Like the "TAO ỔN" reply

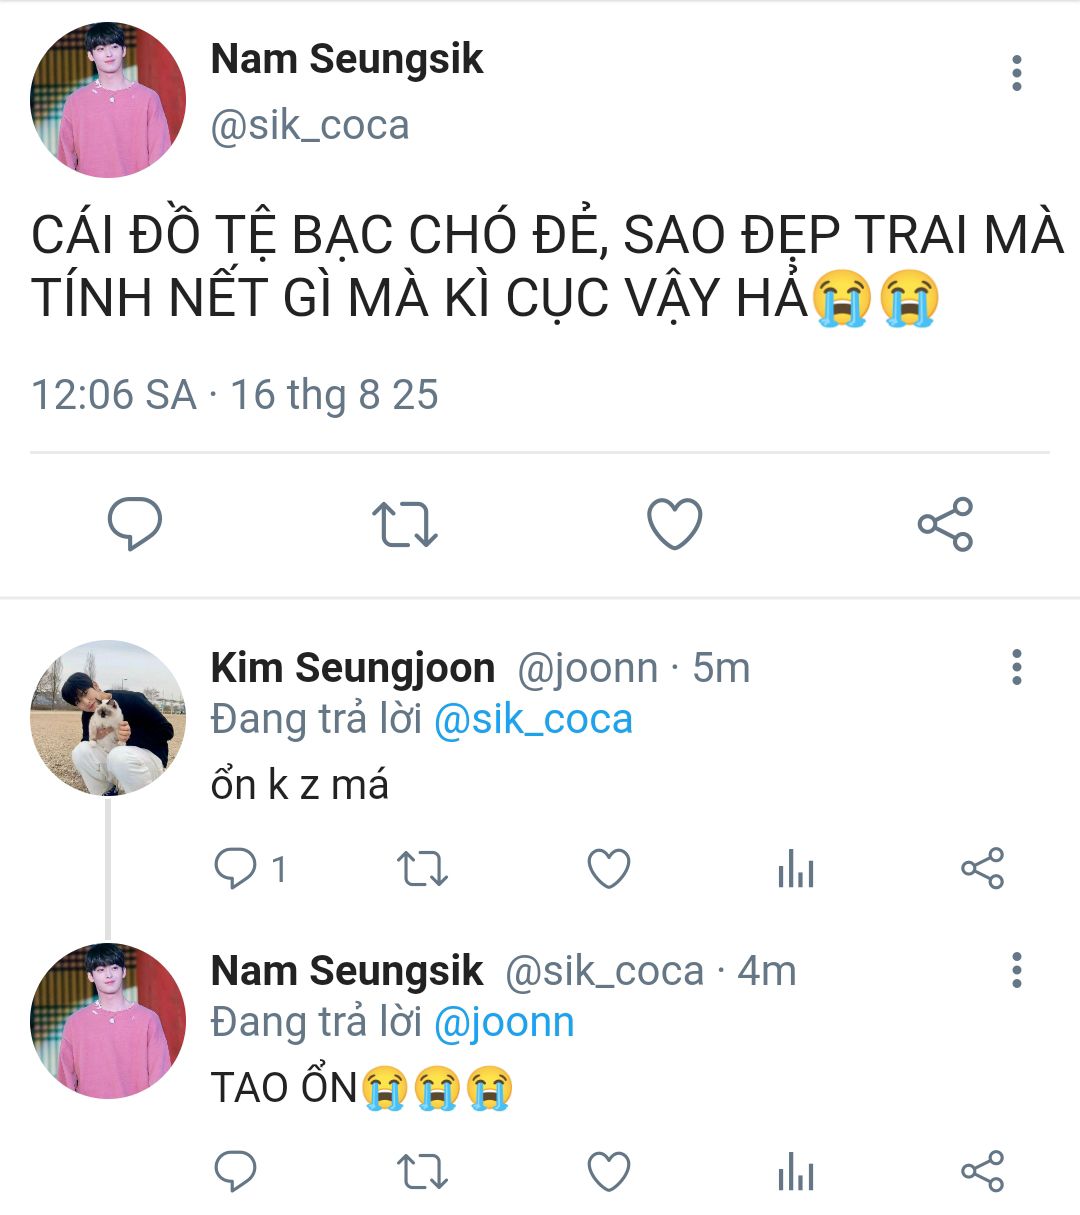coord(608,1172)
